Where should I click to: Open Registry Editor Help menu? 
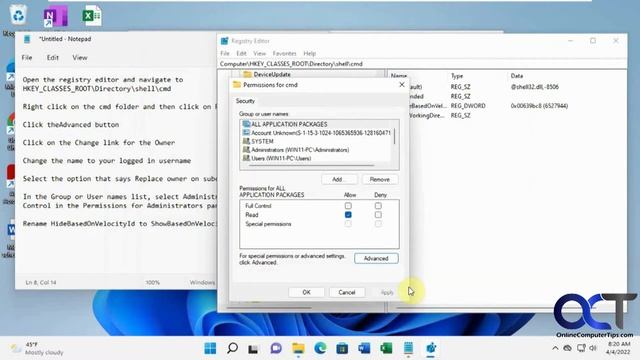(309, 53)
